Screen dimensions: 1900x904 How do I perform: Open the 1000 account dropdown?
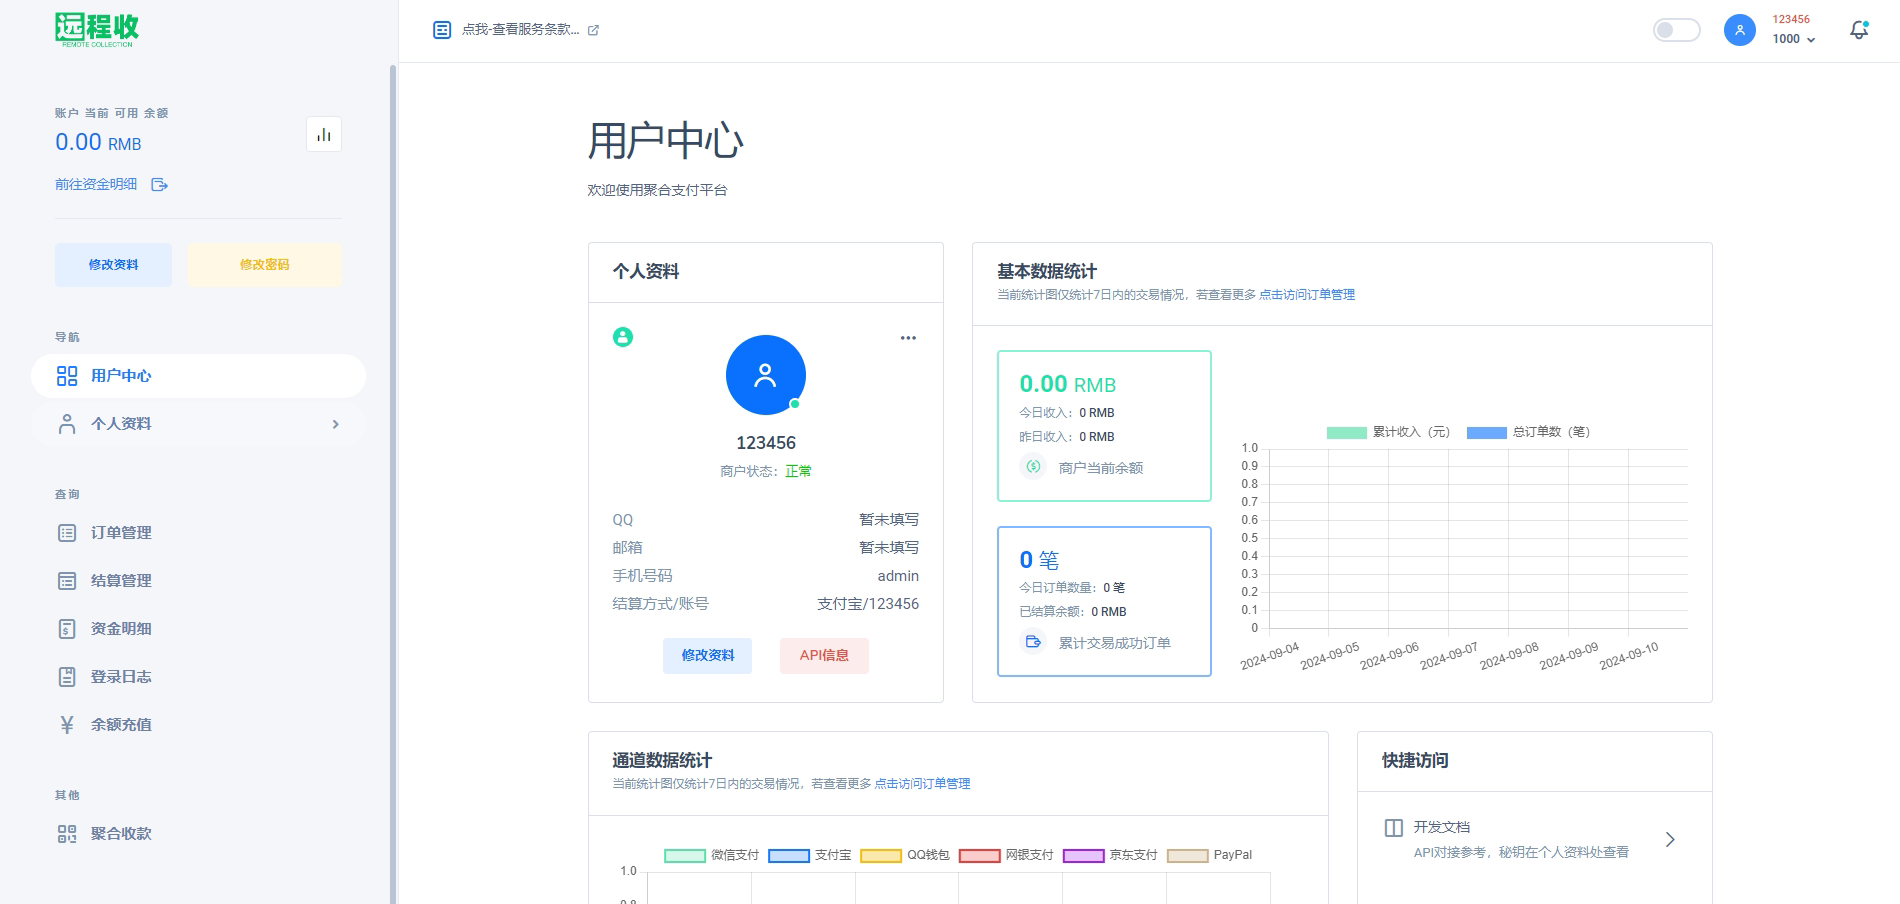pyautogui.click(x=1791, y=40)
